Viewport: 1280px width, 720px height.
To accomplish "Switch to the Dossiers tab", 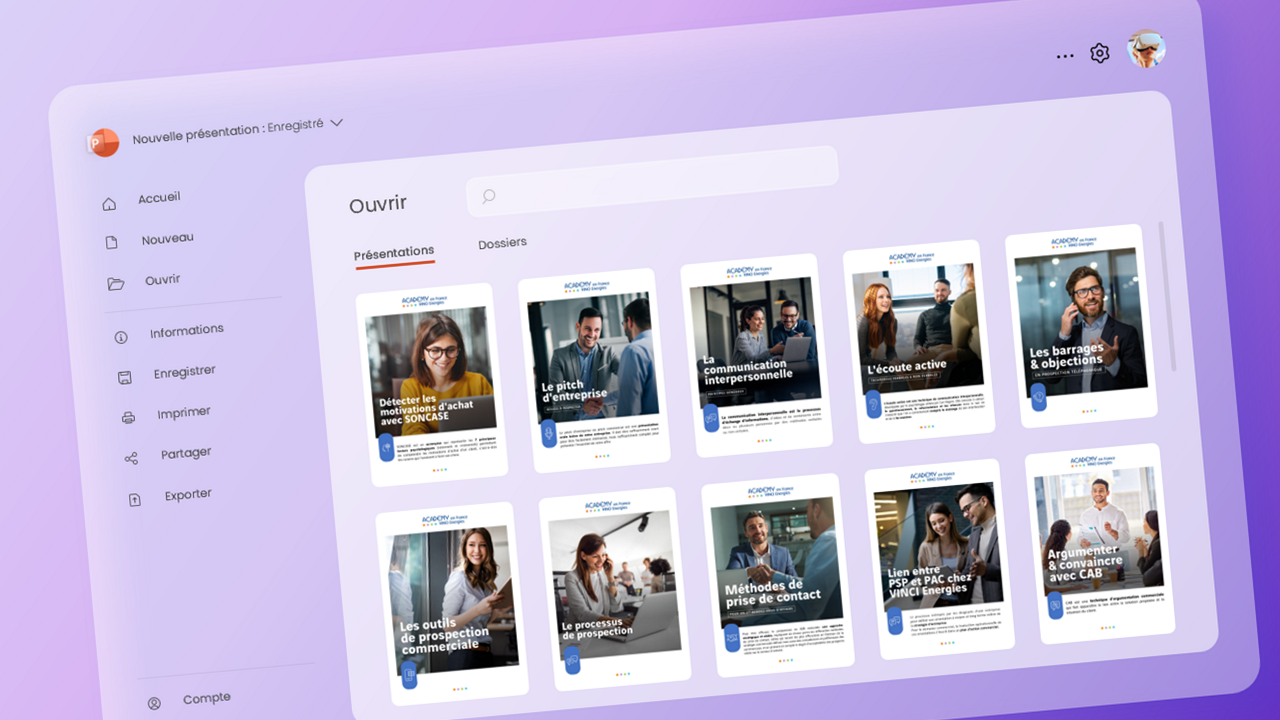I will click(x=502, y=243).
